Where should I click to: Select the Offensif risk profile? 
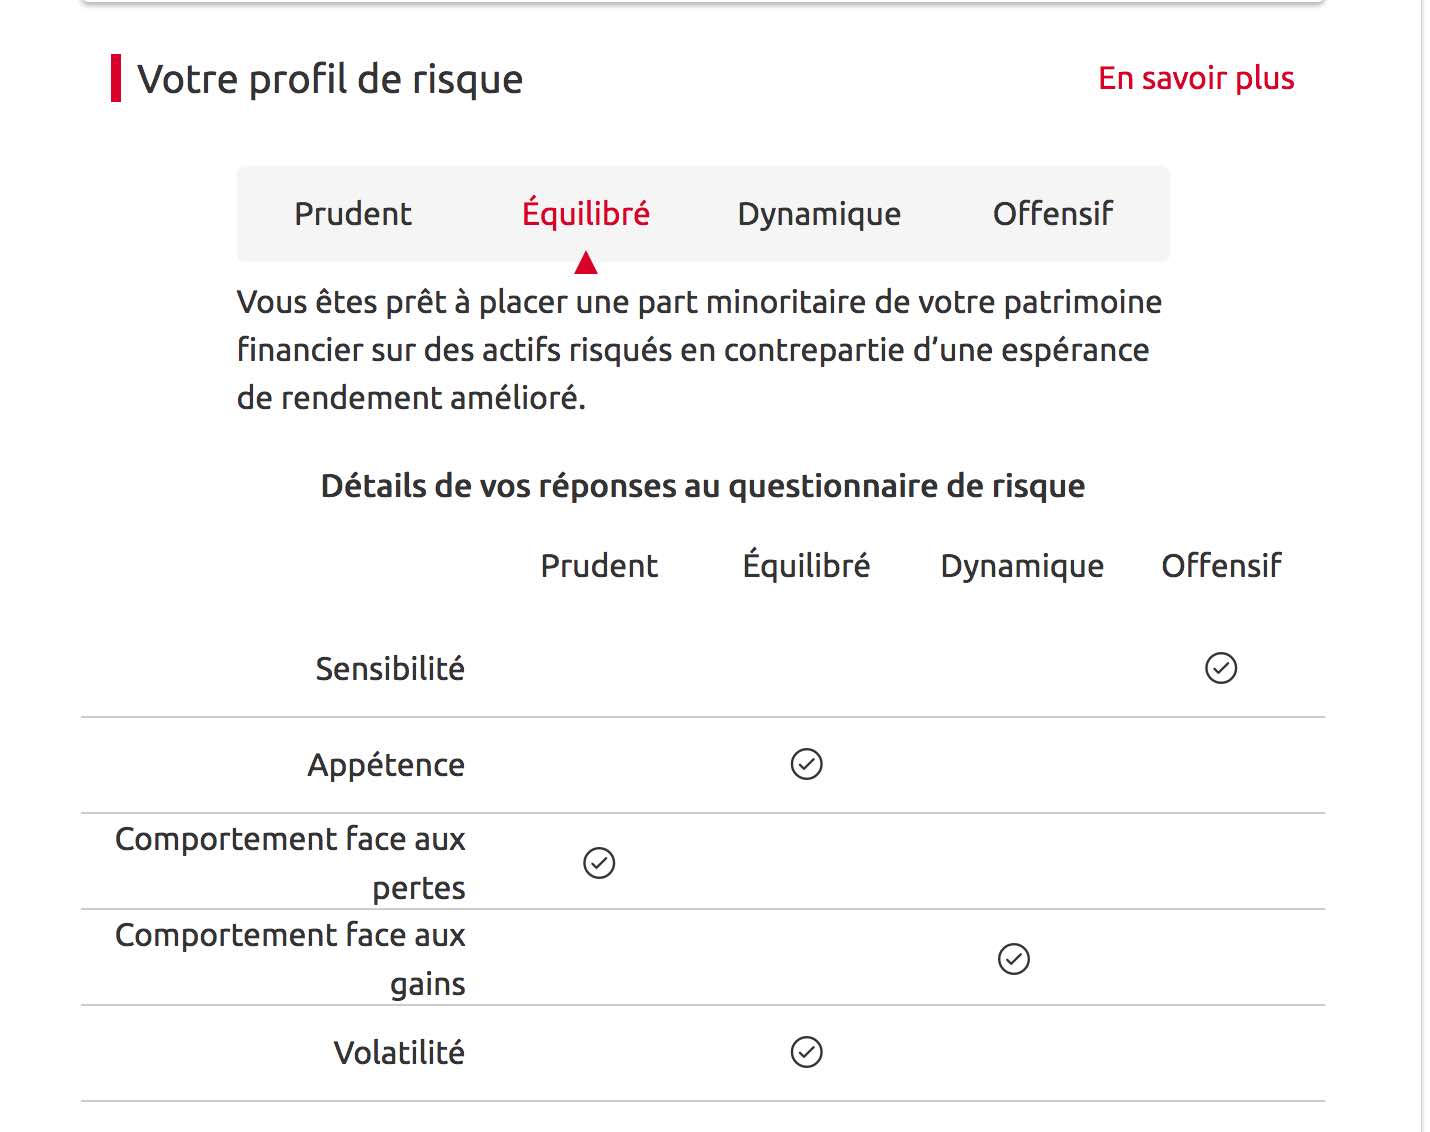click(1053, 214)
